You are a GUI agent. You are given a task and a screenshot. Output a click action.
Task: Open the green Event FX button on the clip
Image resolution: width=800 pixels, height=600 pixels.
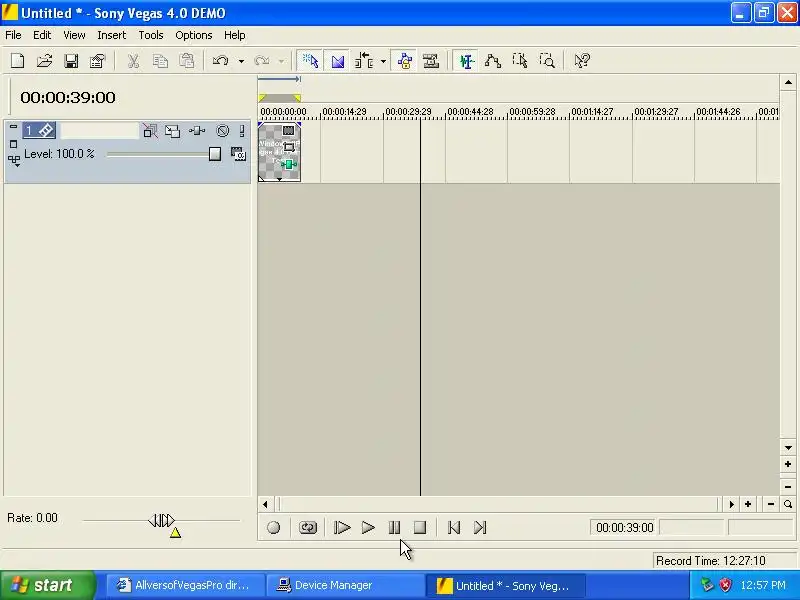tap(289, 164)
